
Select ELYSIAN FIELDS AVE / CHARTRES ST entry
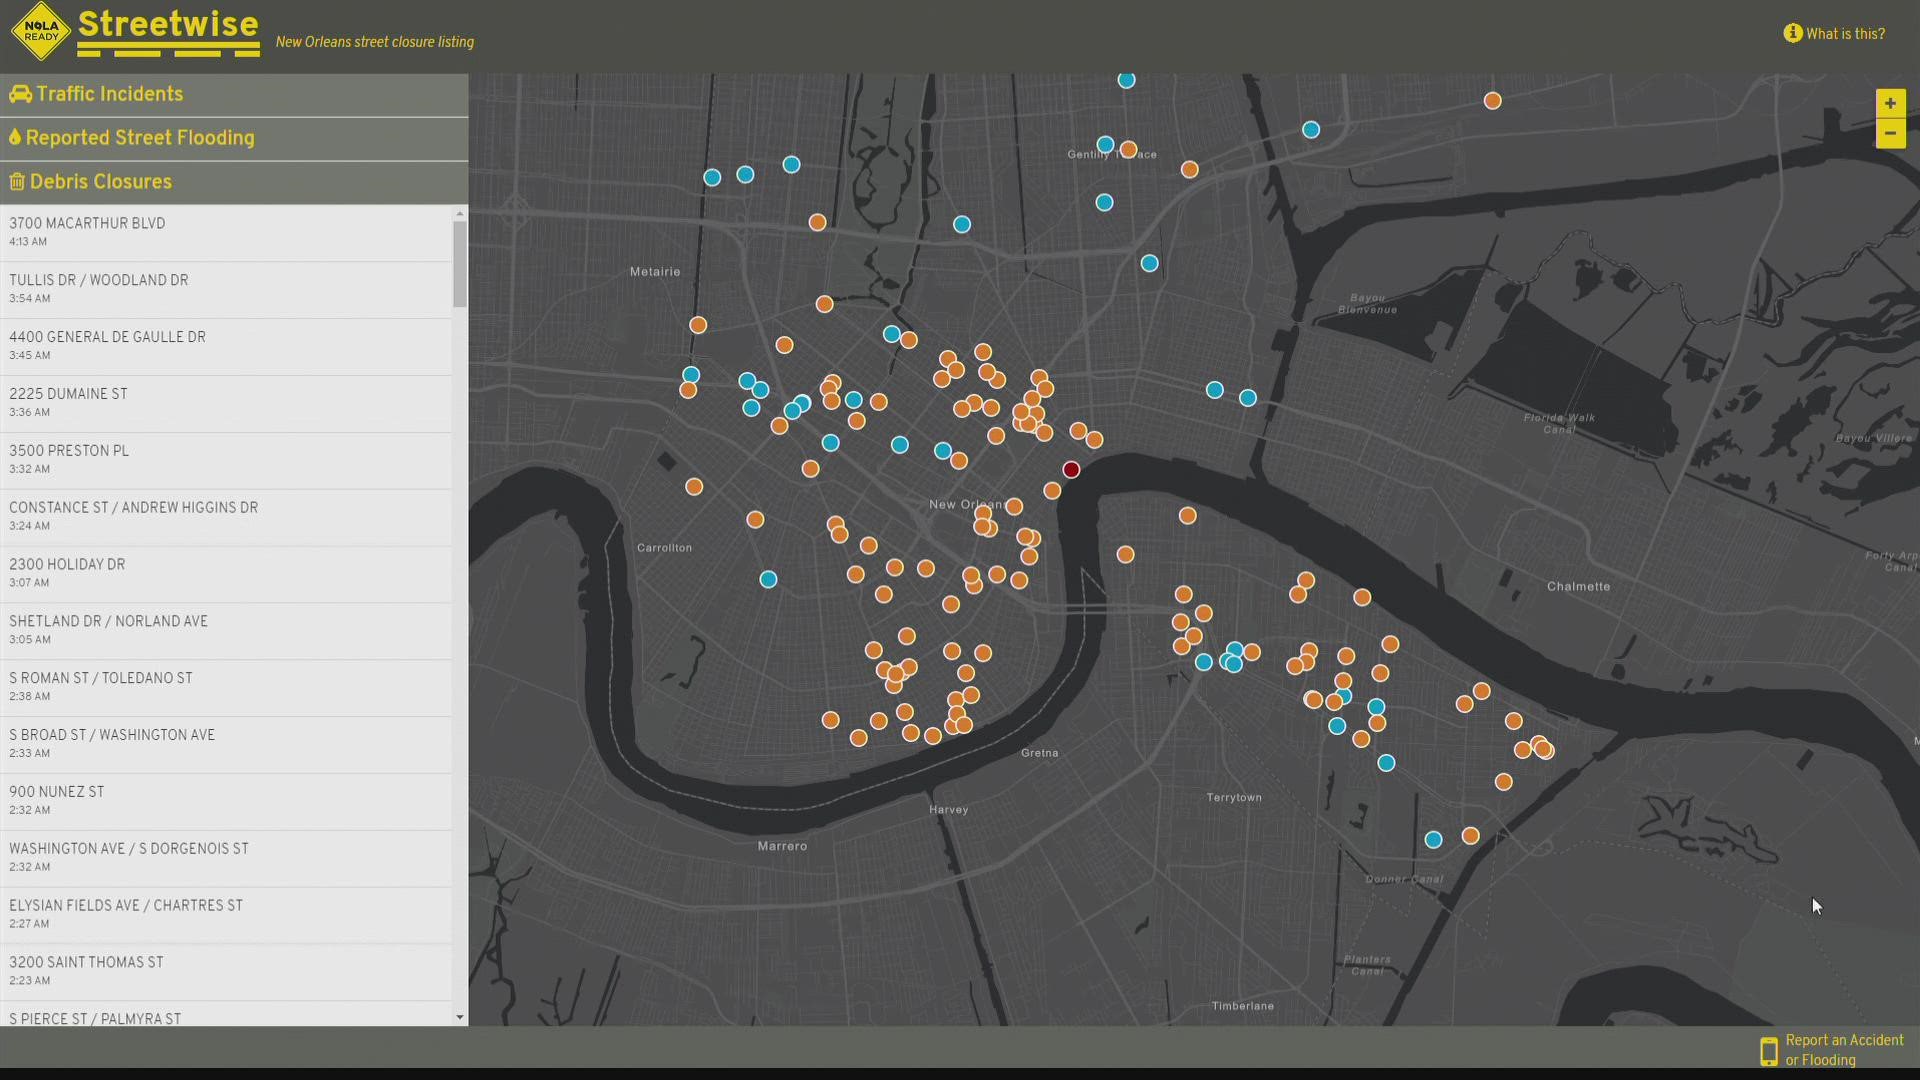[x=226, y=916]
